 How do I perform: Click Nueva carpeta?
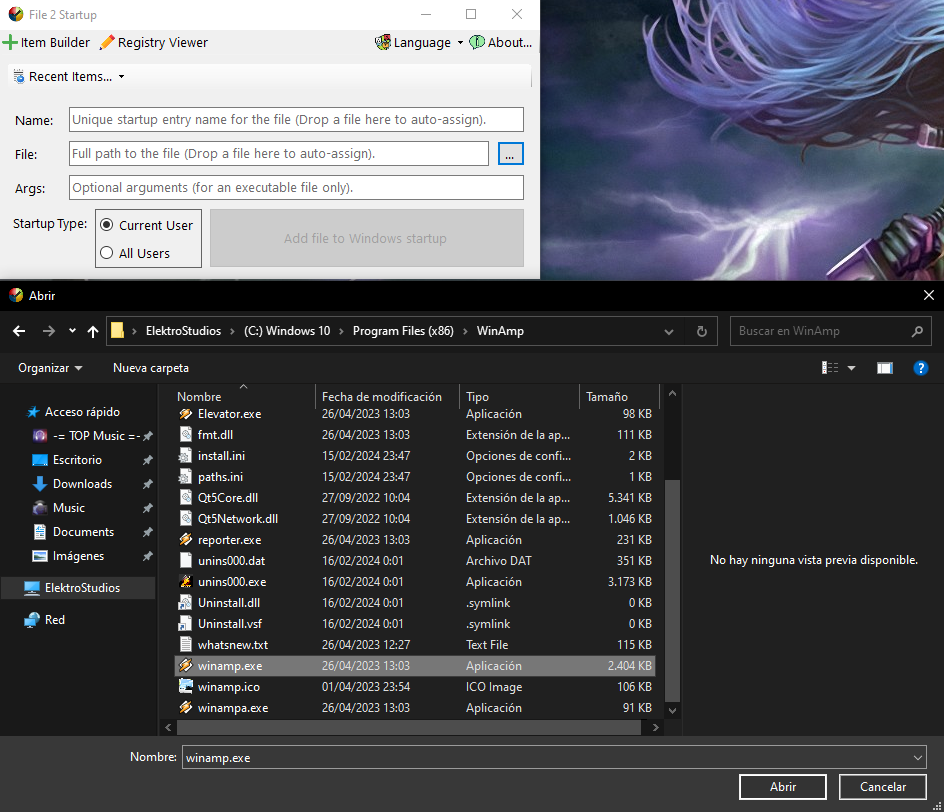[x=151, y=368]
